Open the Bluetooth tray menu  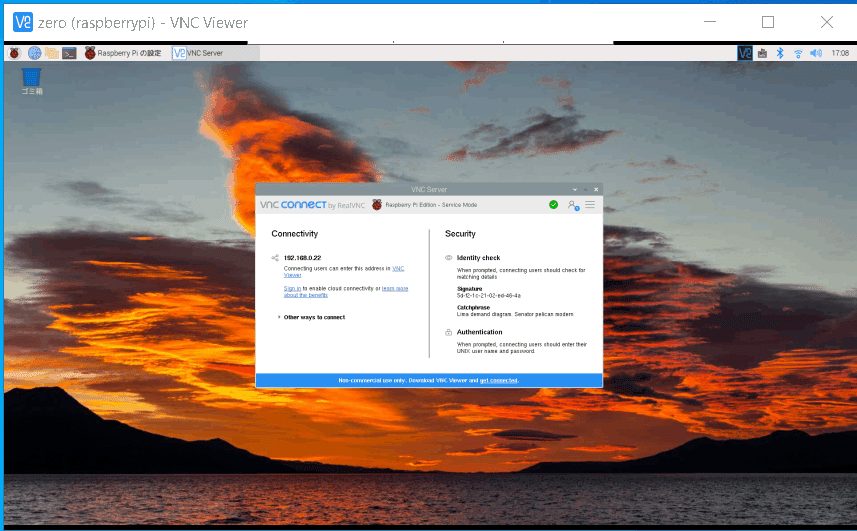coord(780,53)
